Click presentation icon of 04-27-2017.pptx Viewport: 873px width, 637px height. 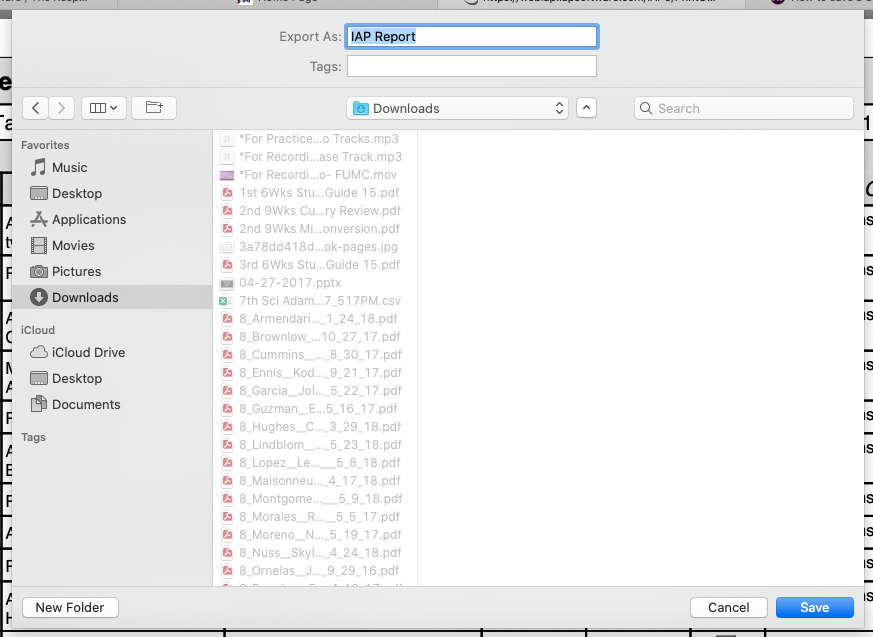[x=227, y=283]
